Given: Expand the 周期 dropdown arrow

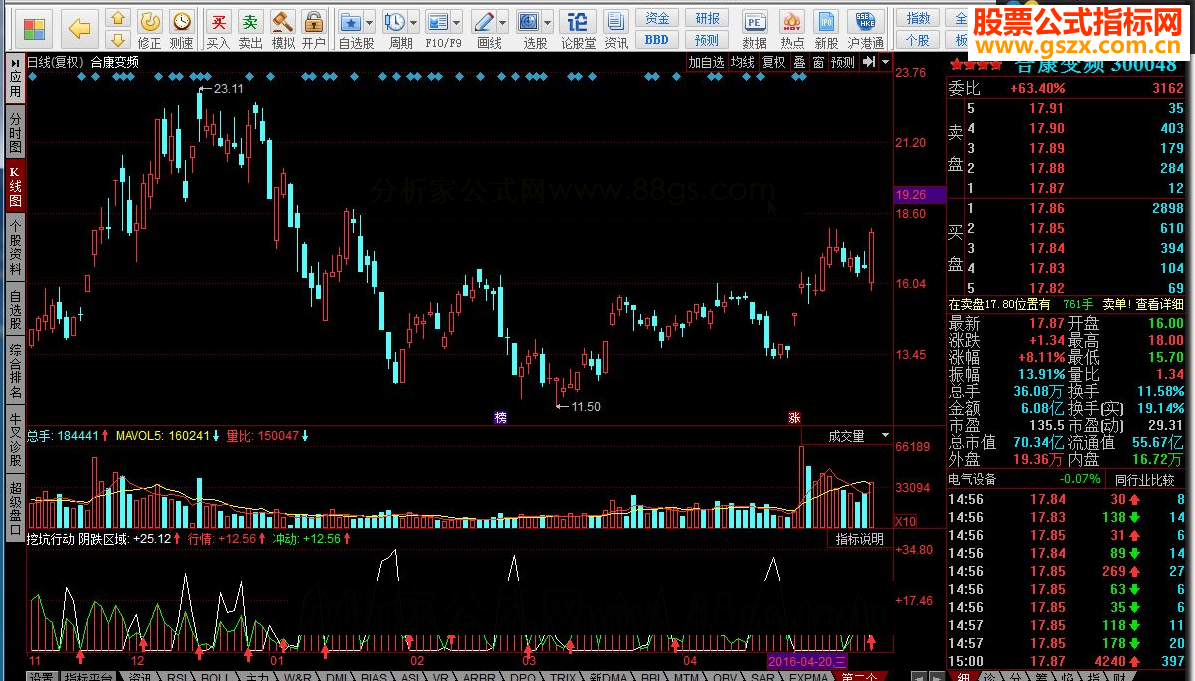Looking at the screenshot, I should pos(414,23).
